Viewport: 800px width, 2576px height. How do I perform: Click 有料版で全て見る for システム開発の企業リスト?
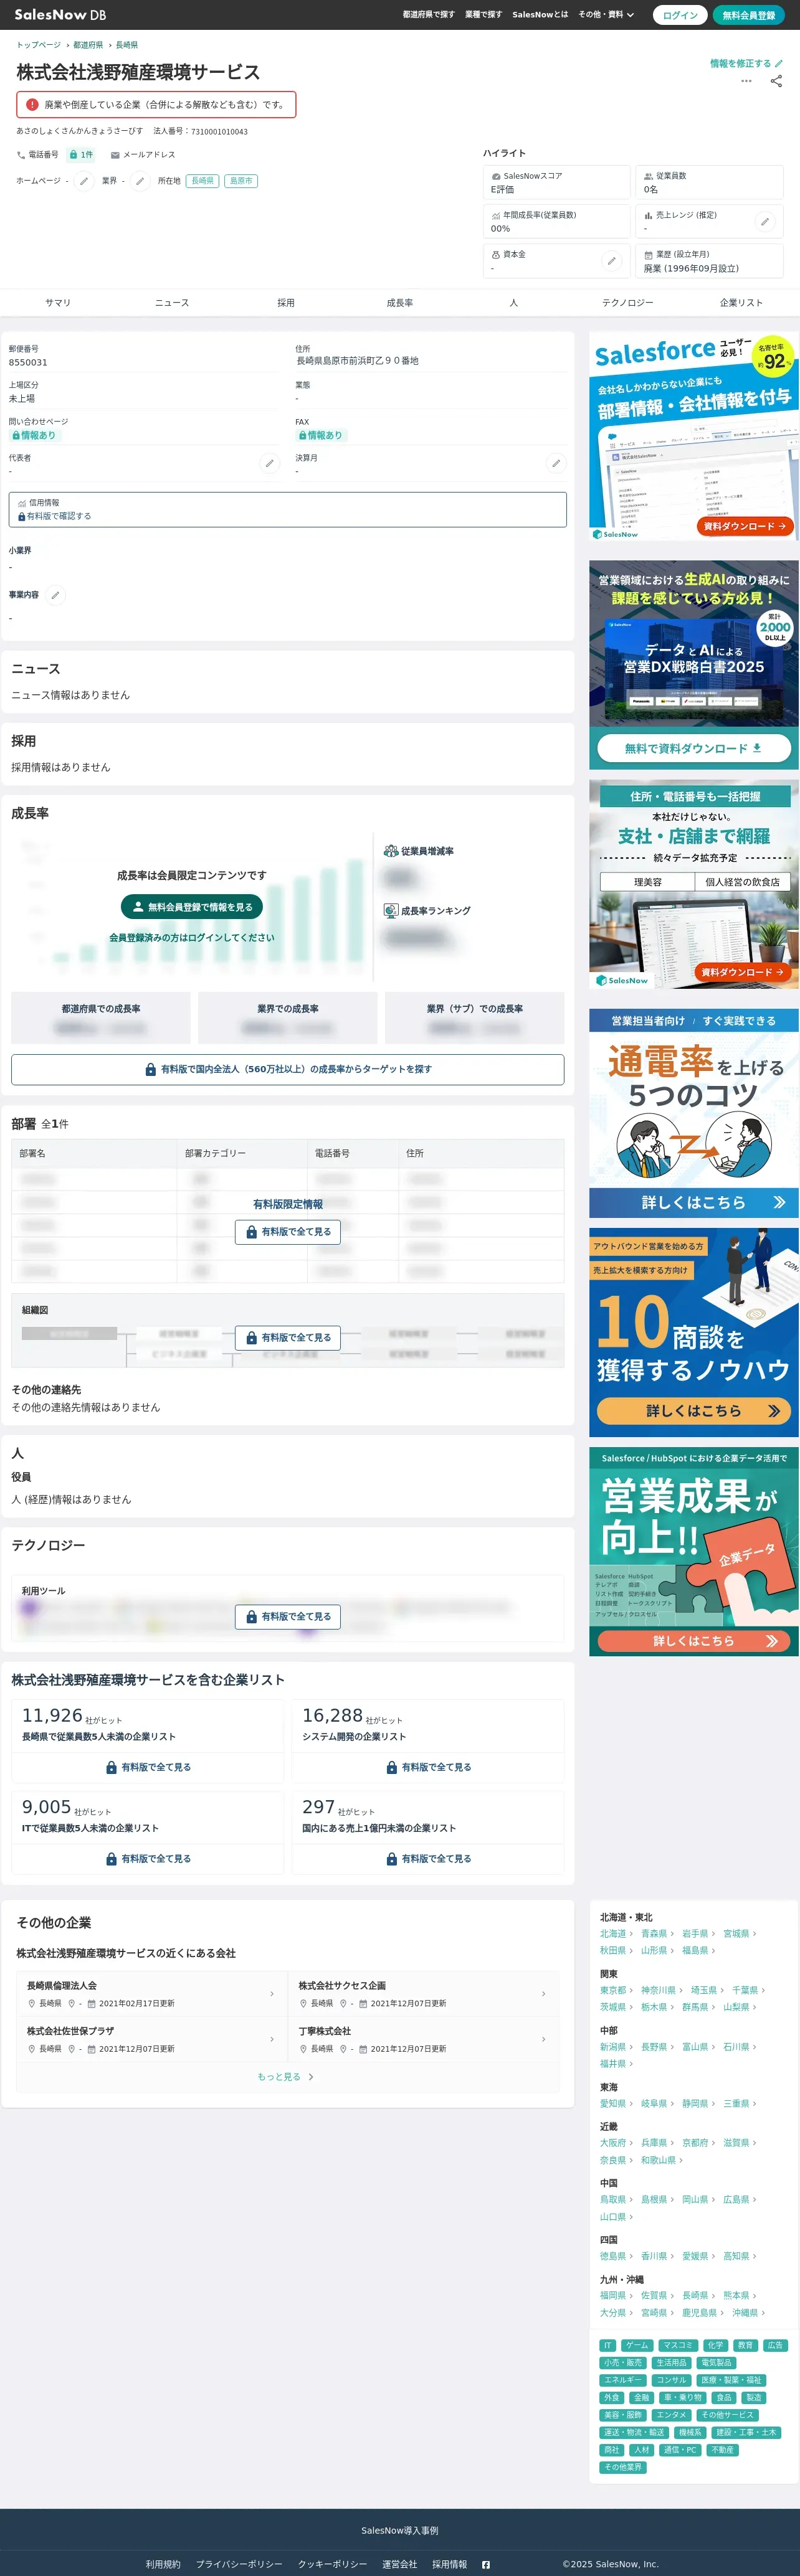click(428, 1767)
